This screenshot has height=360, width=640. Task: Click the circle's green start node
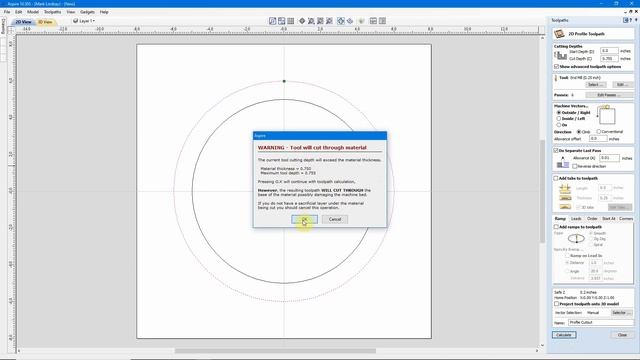click(x=284, y=81)
